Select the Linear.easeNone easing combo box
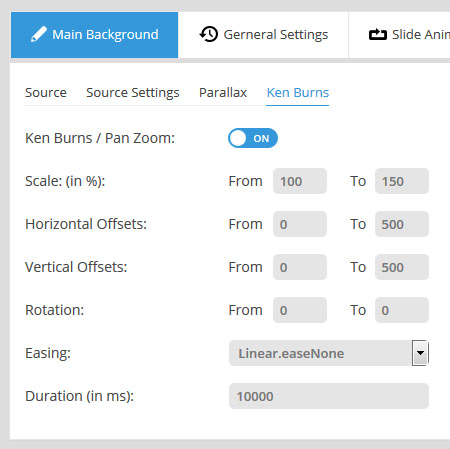 click(x=329, y=353)
